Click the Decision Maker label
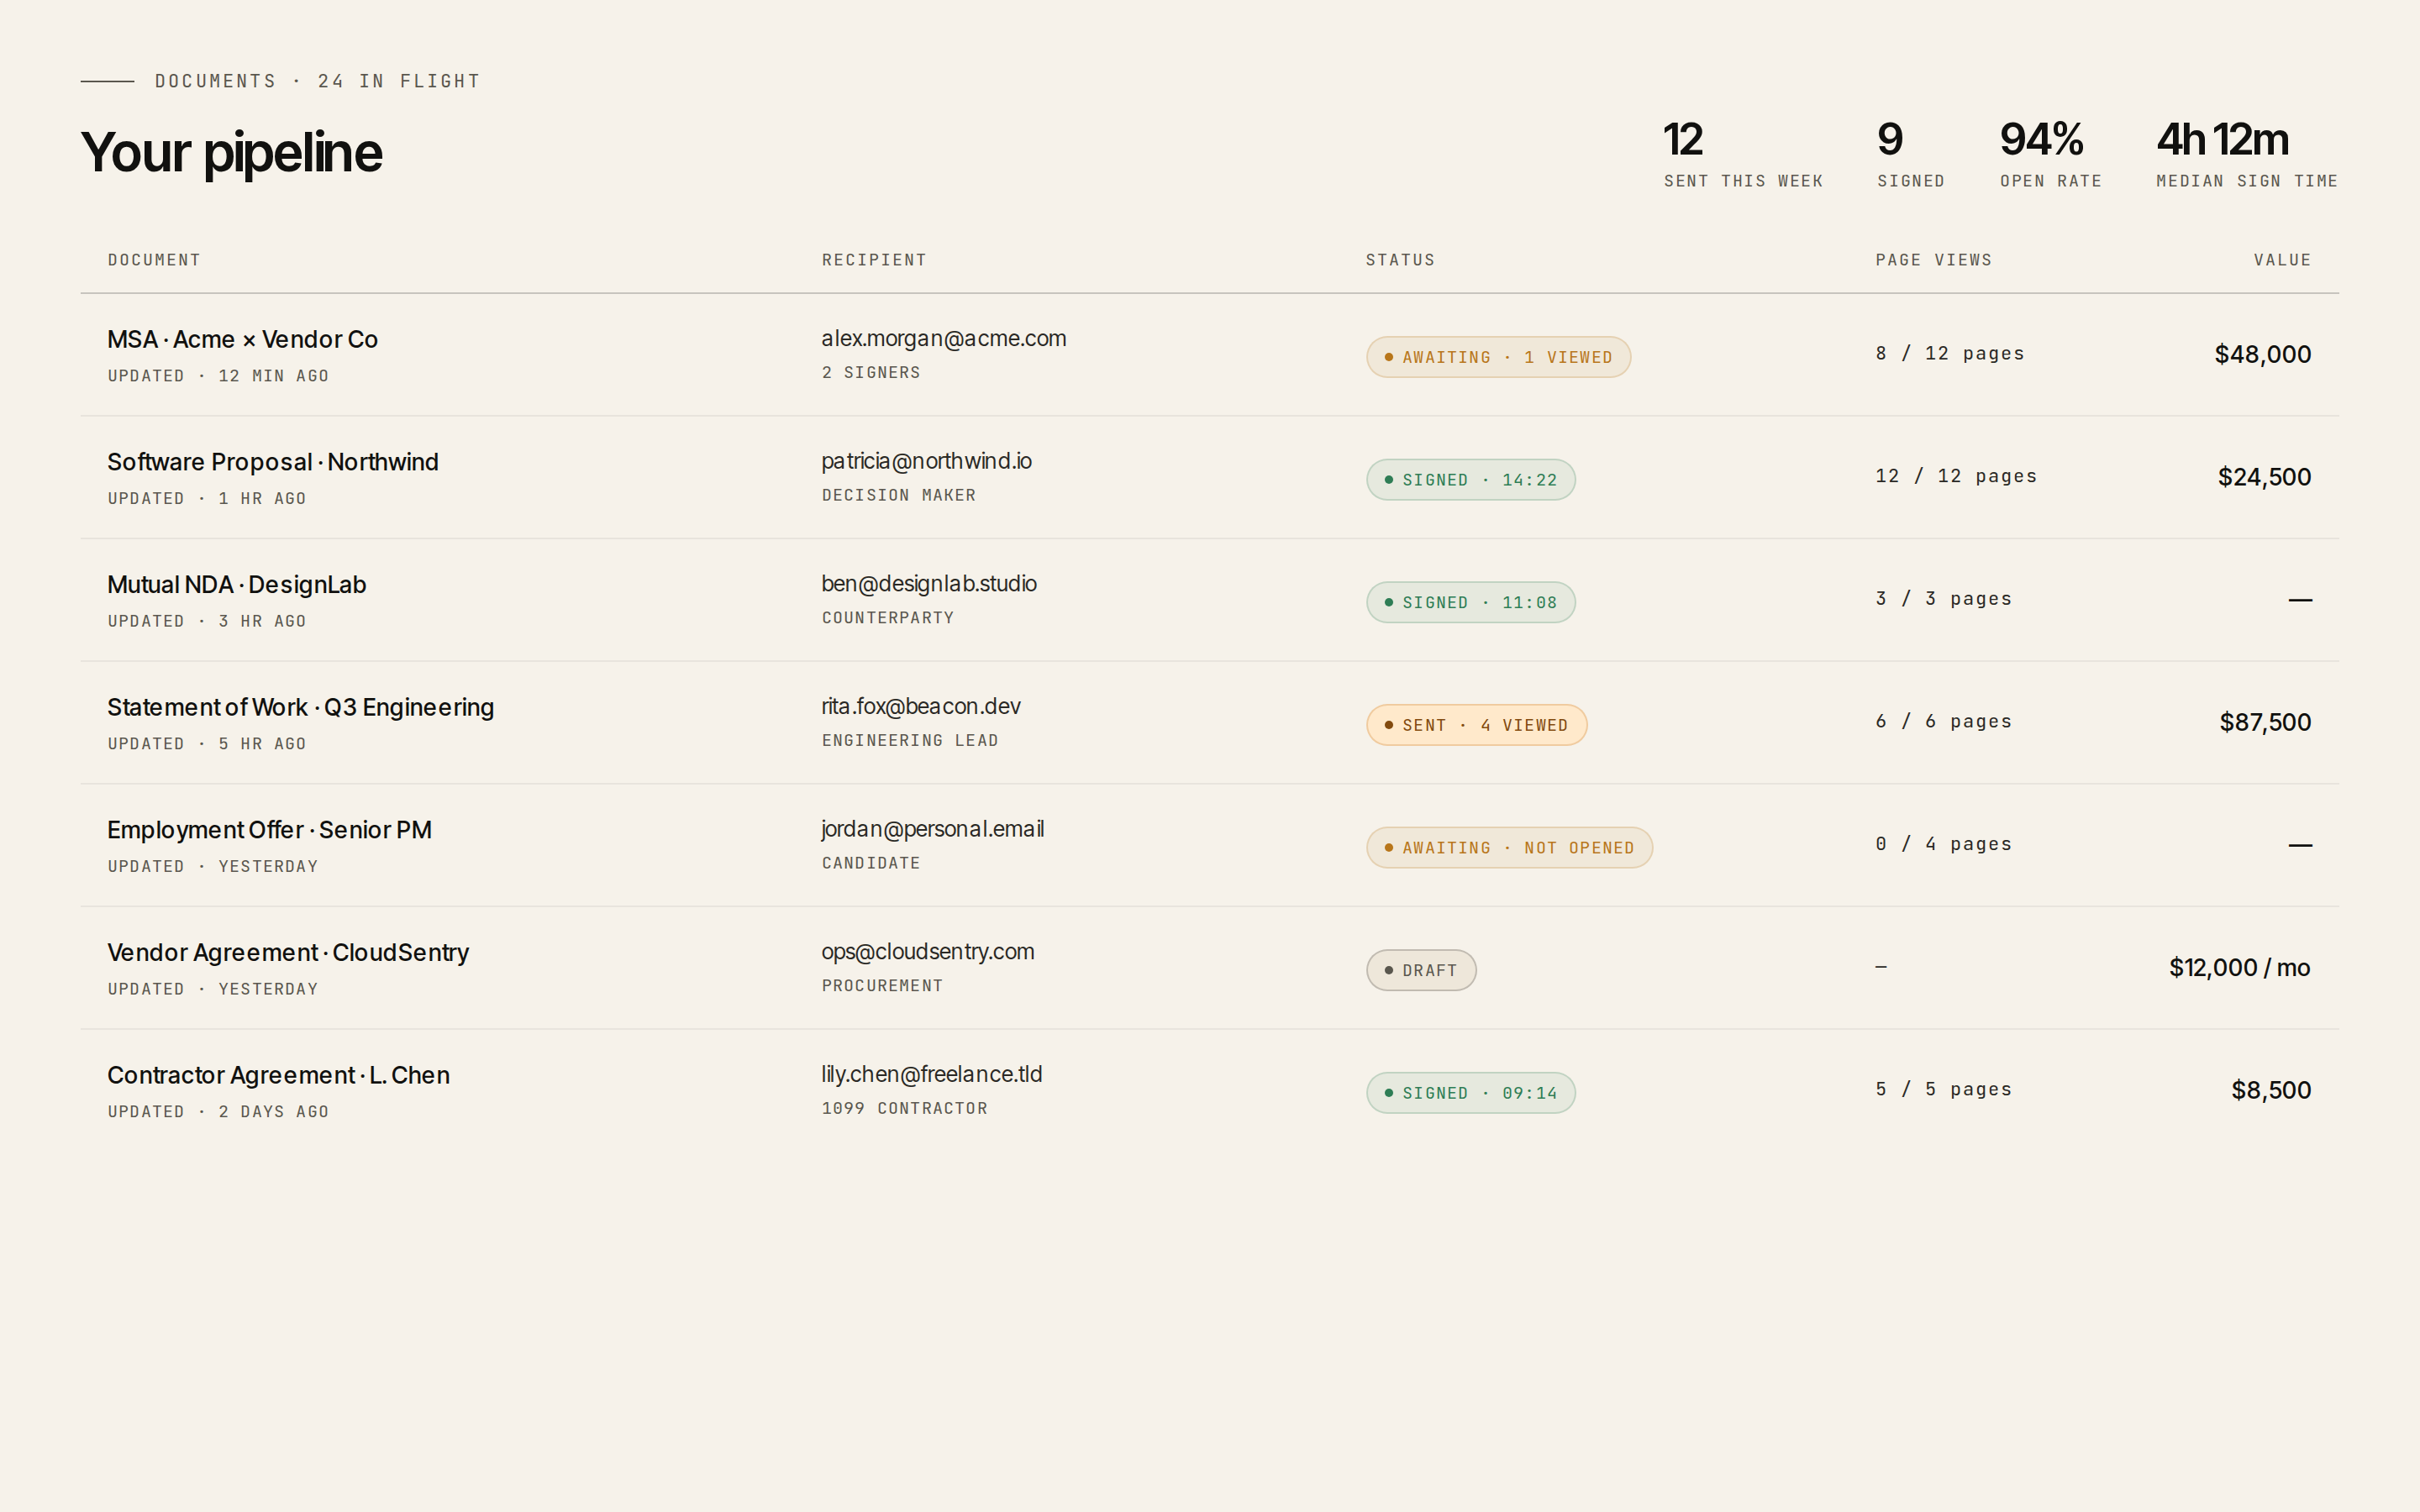This screenshot has height=1512, width=2420. 899,496
